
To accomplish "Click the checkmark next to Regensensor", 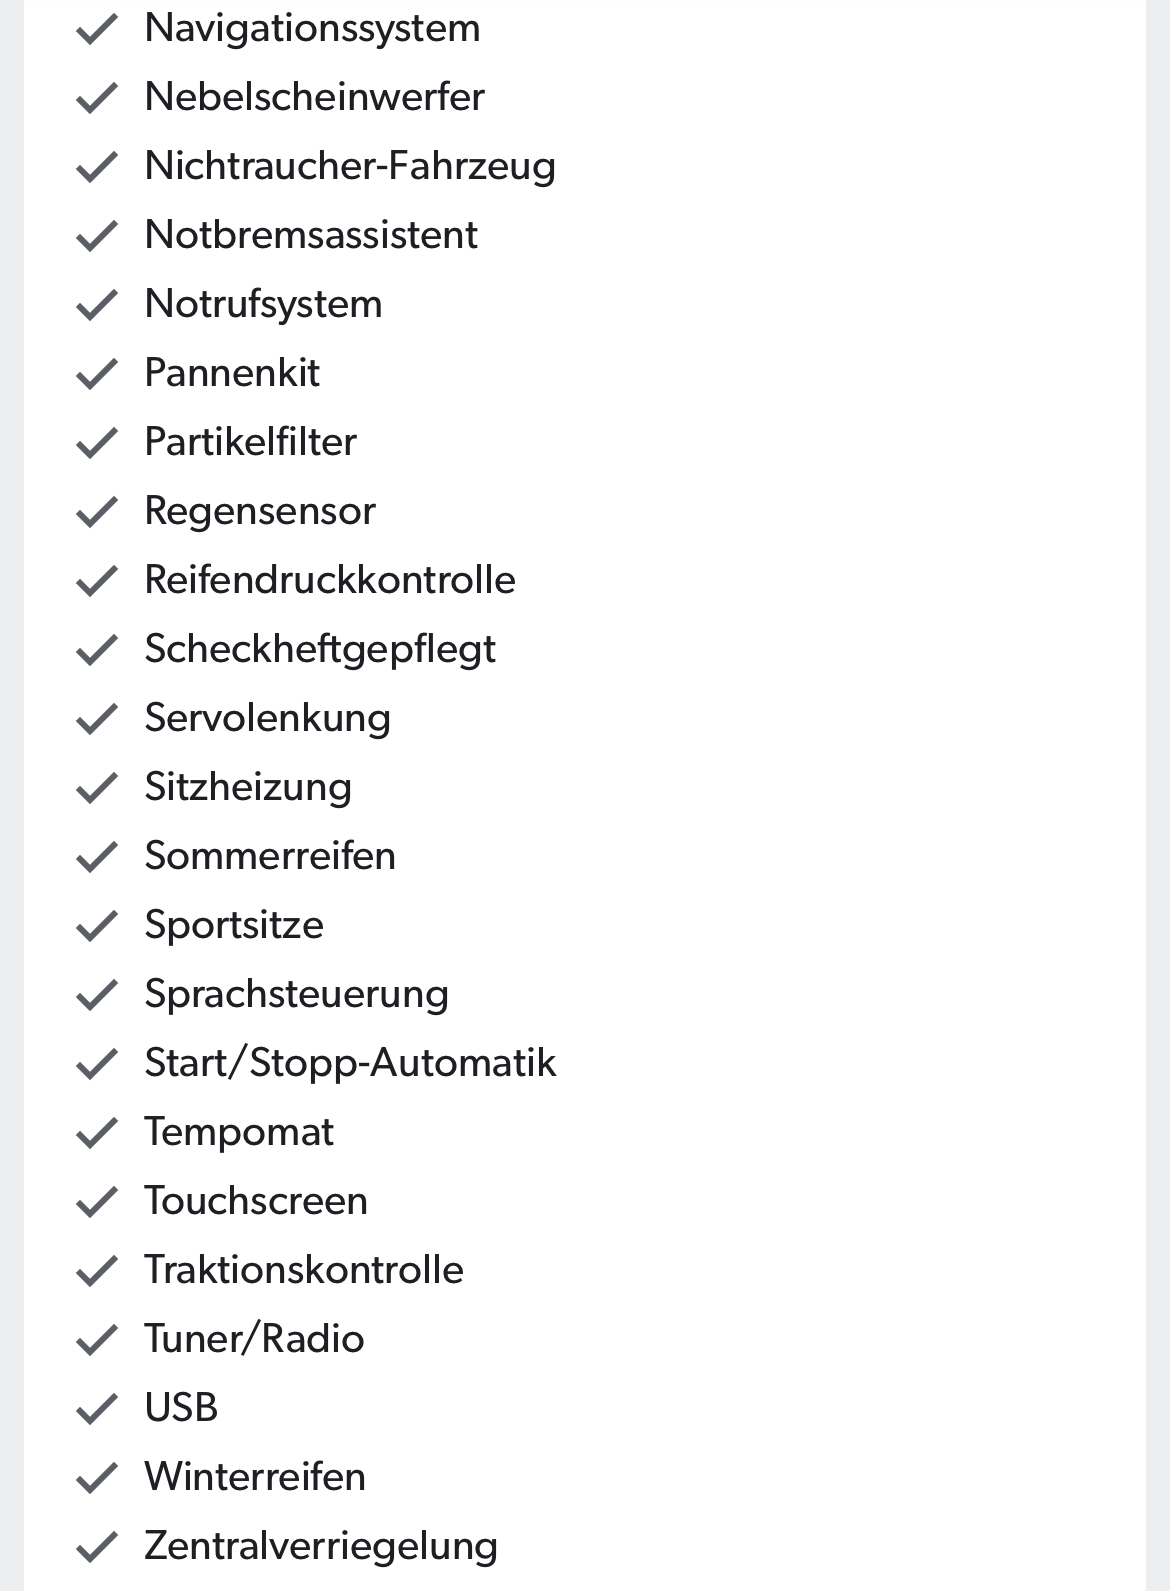I will (x=97, y=512).
